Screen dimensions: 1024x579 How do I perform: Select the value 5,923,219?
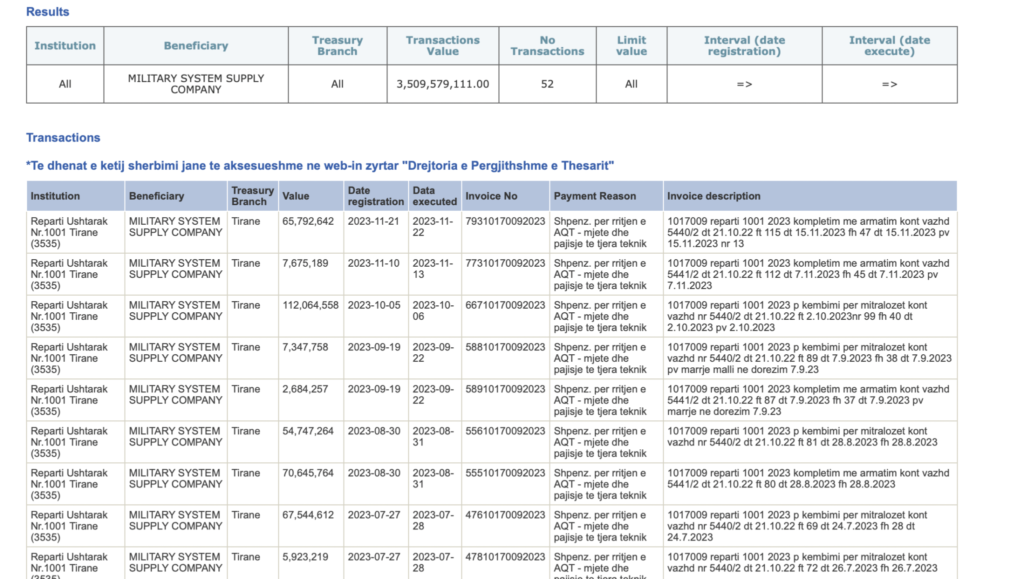(306, 557)
